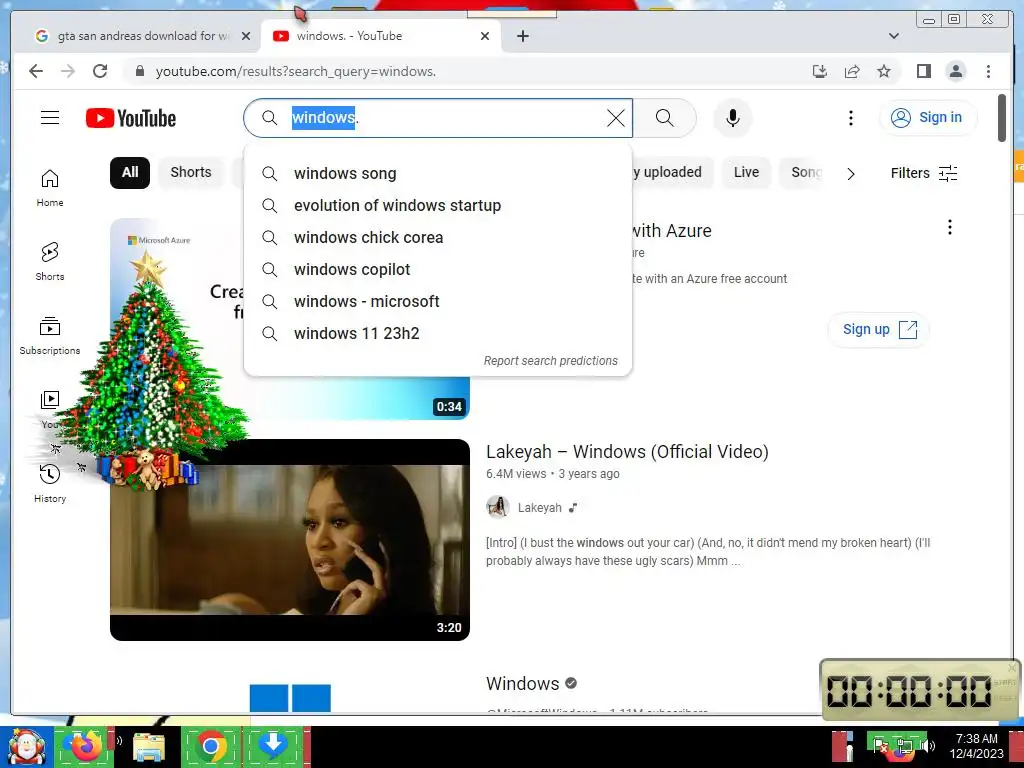Image resolution: width=1024 pixels, height=768 pixels.
Task: Click the Lakeyah channel avatar
Action: pos(498,507)
